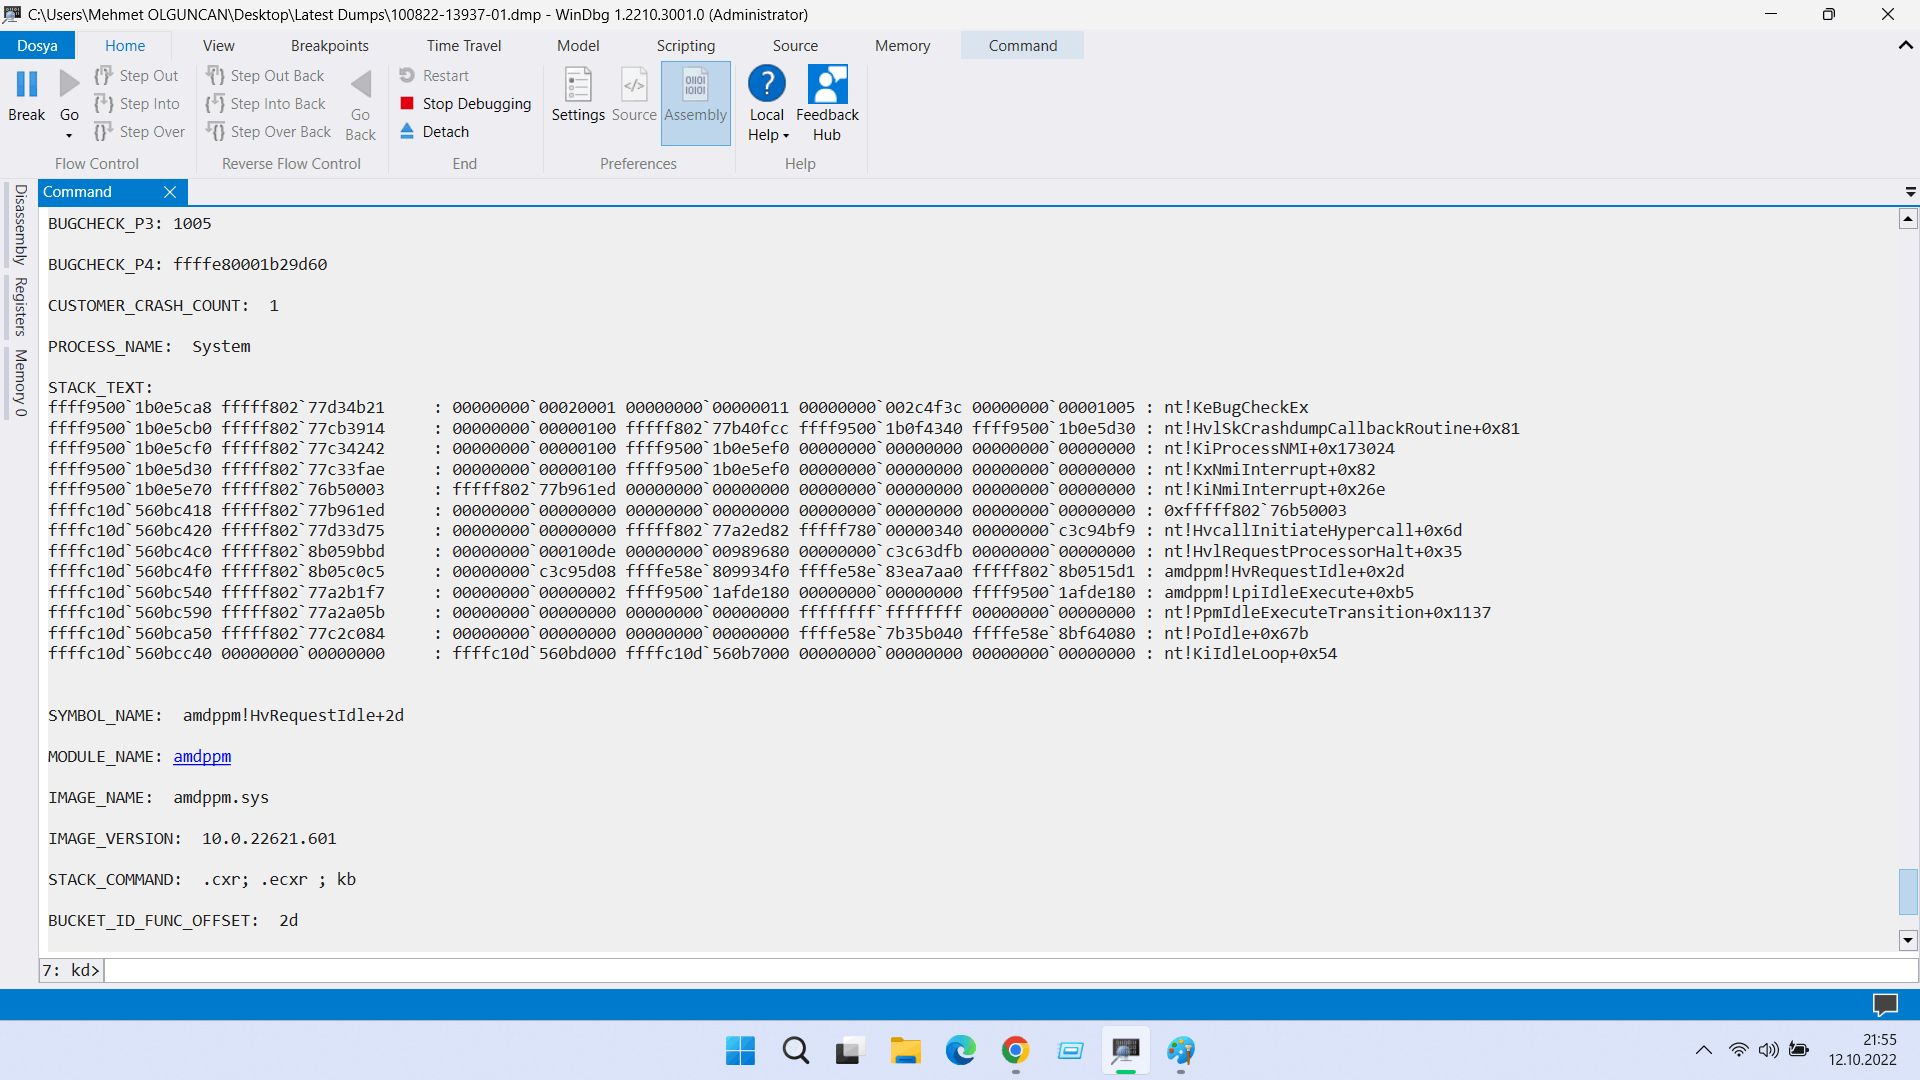Open the Time Travel ribbon tab
The width and height of the screenshot is (1920, 1080).
click(x=463, y=45)
